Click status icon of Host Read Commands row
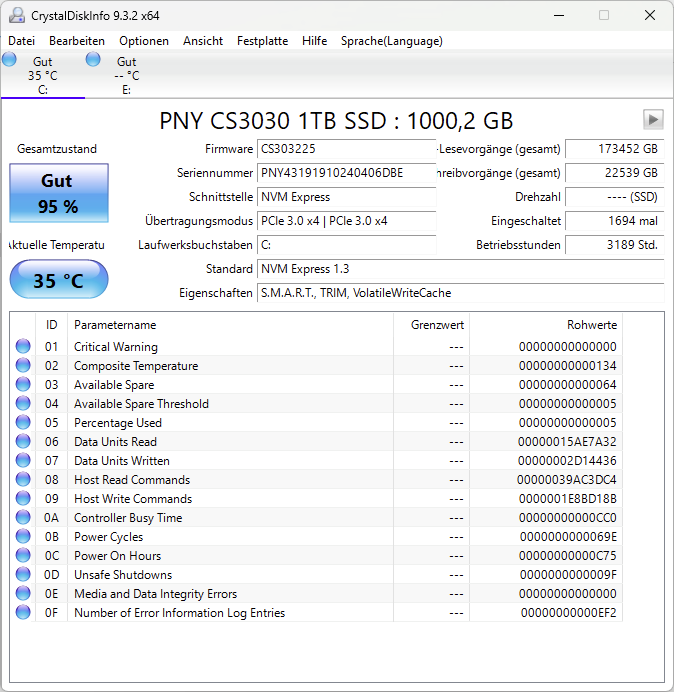Viewport: 674px width, 692px height. click(x=23, y=479)
